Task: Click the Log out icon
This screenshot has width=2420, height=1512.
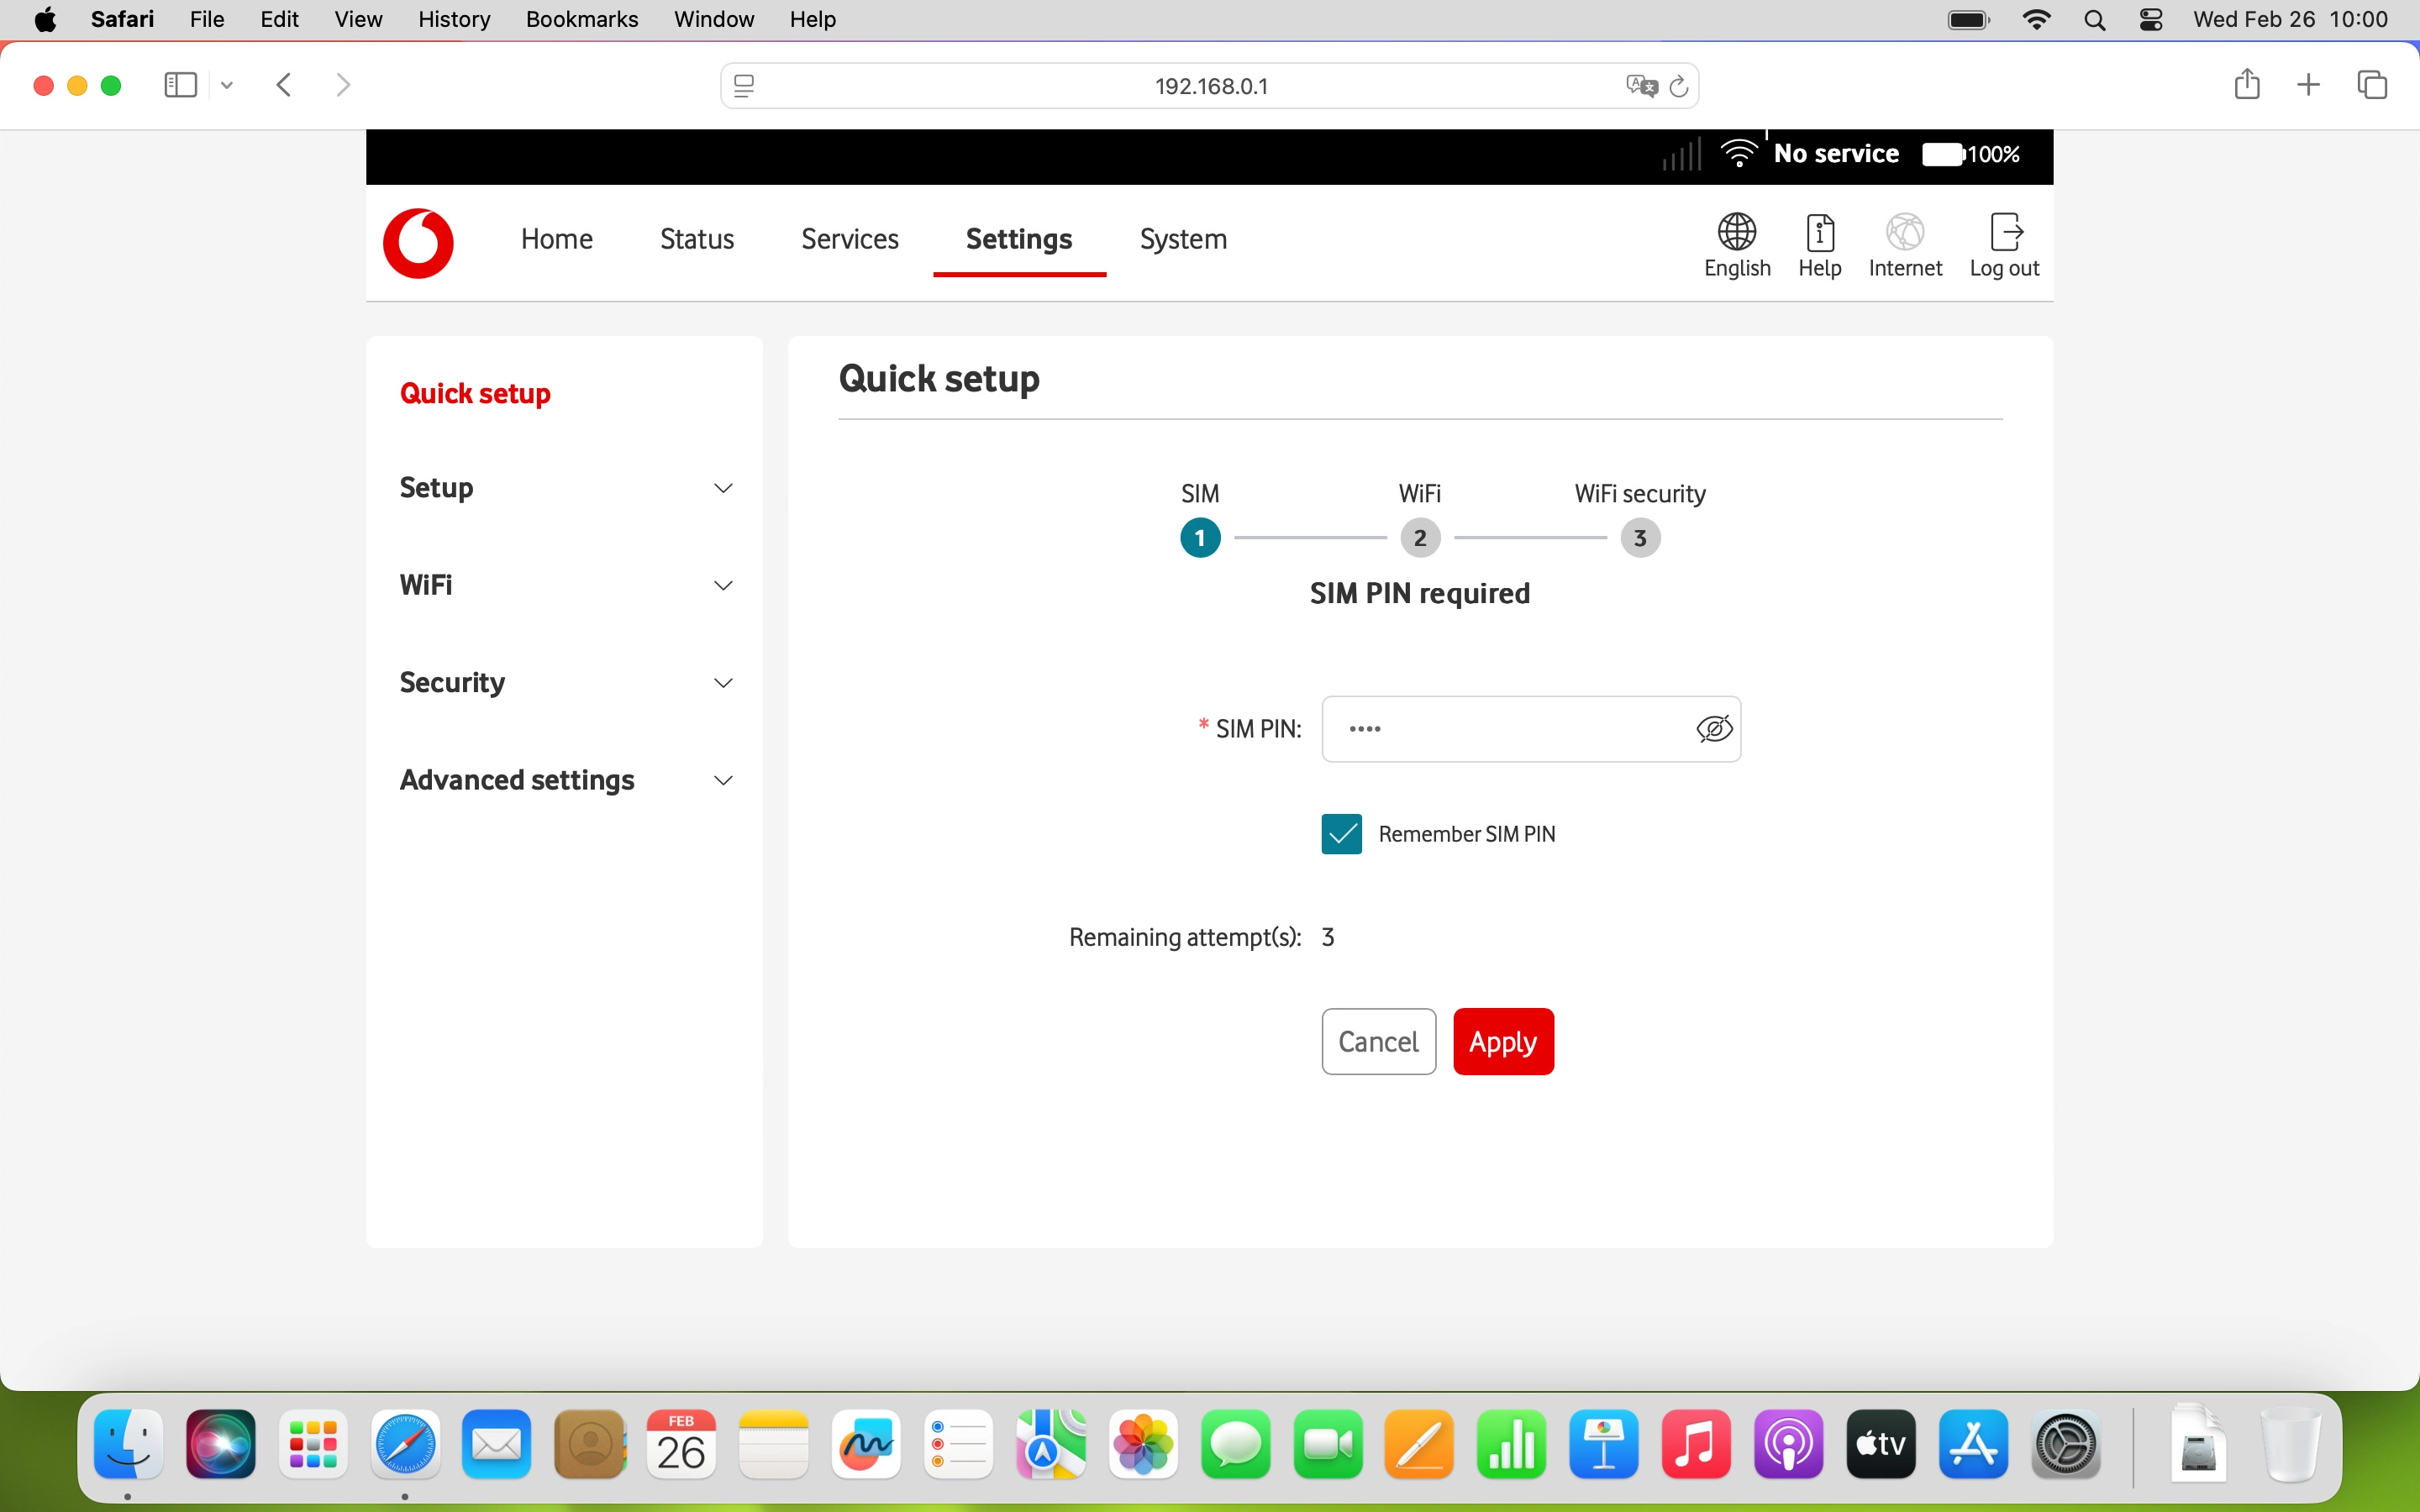Action: 2004,245
